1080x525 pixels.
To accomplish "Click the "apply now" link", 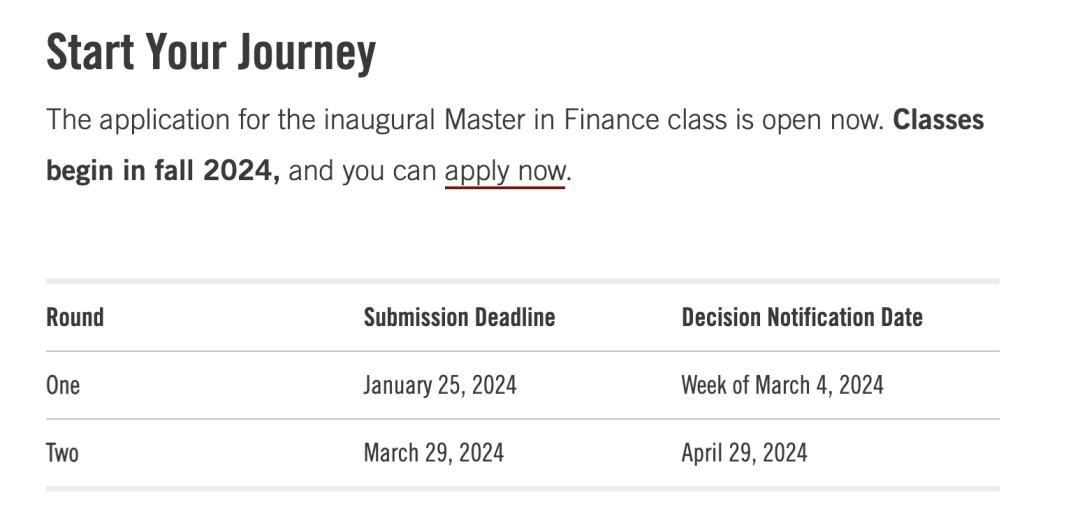I will click(x=505, y=171).
